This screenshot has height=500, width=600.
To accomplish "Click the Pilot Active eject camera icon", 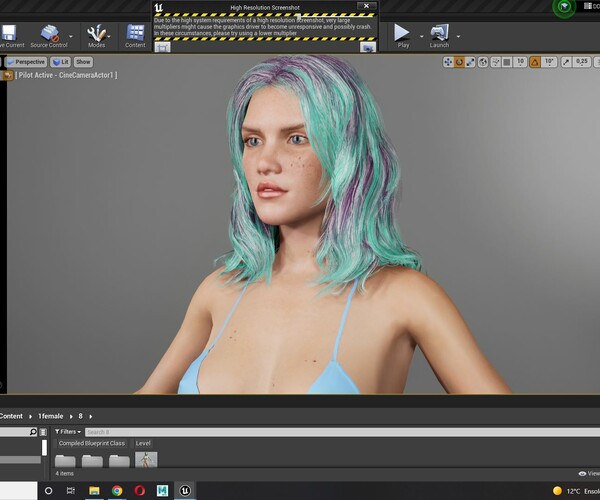I will pyautogui.click(x=8, y=75).
